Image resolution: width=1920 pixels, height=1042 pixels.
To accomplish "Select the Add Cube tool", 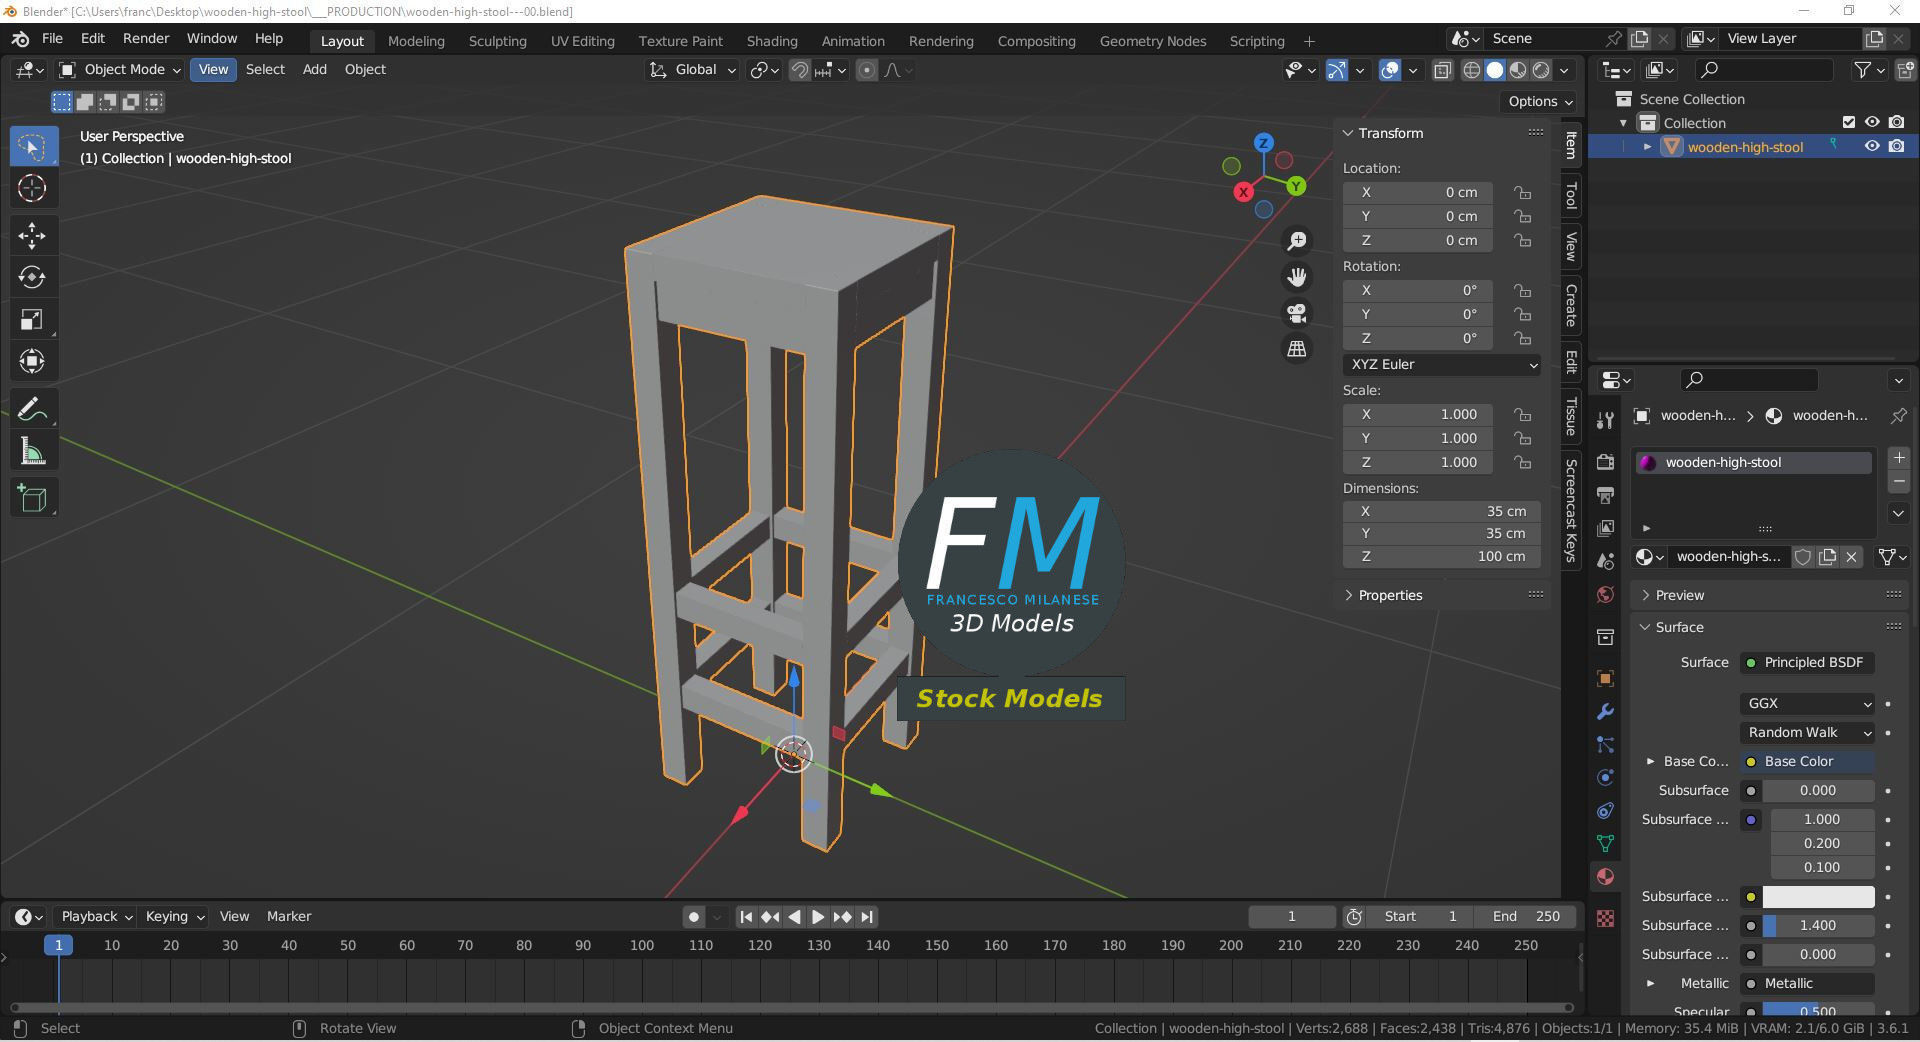I will pos(32,498).
